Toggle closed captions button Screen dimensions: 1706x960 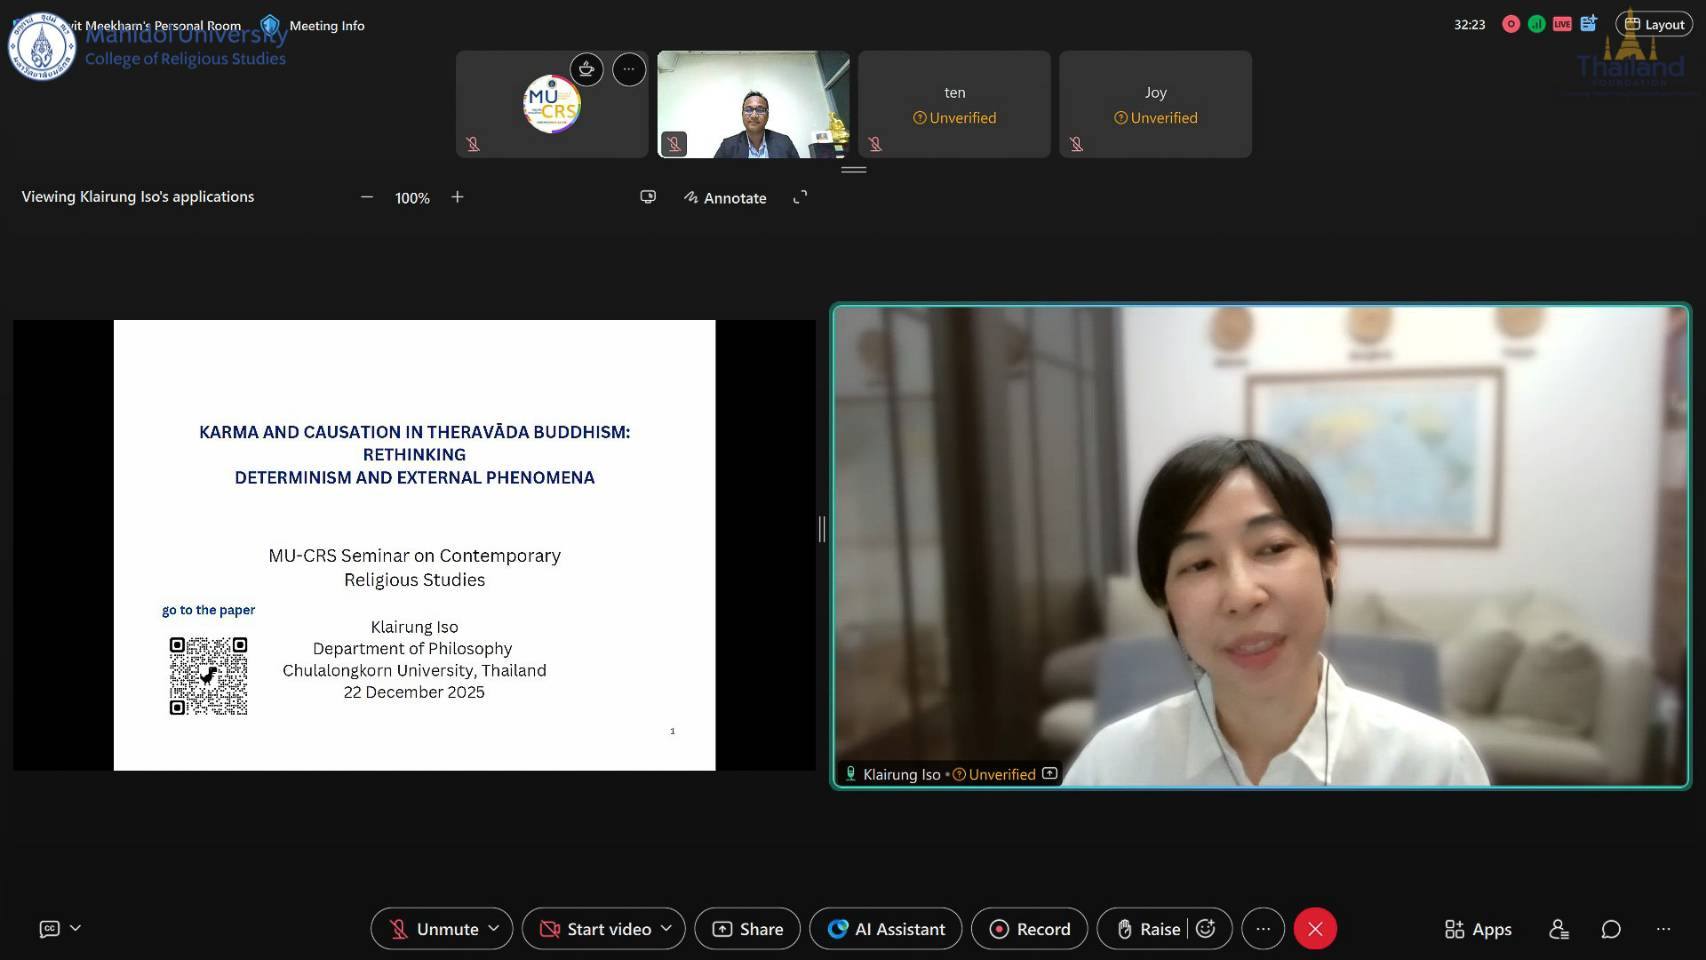(49, 929)
